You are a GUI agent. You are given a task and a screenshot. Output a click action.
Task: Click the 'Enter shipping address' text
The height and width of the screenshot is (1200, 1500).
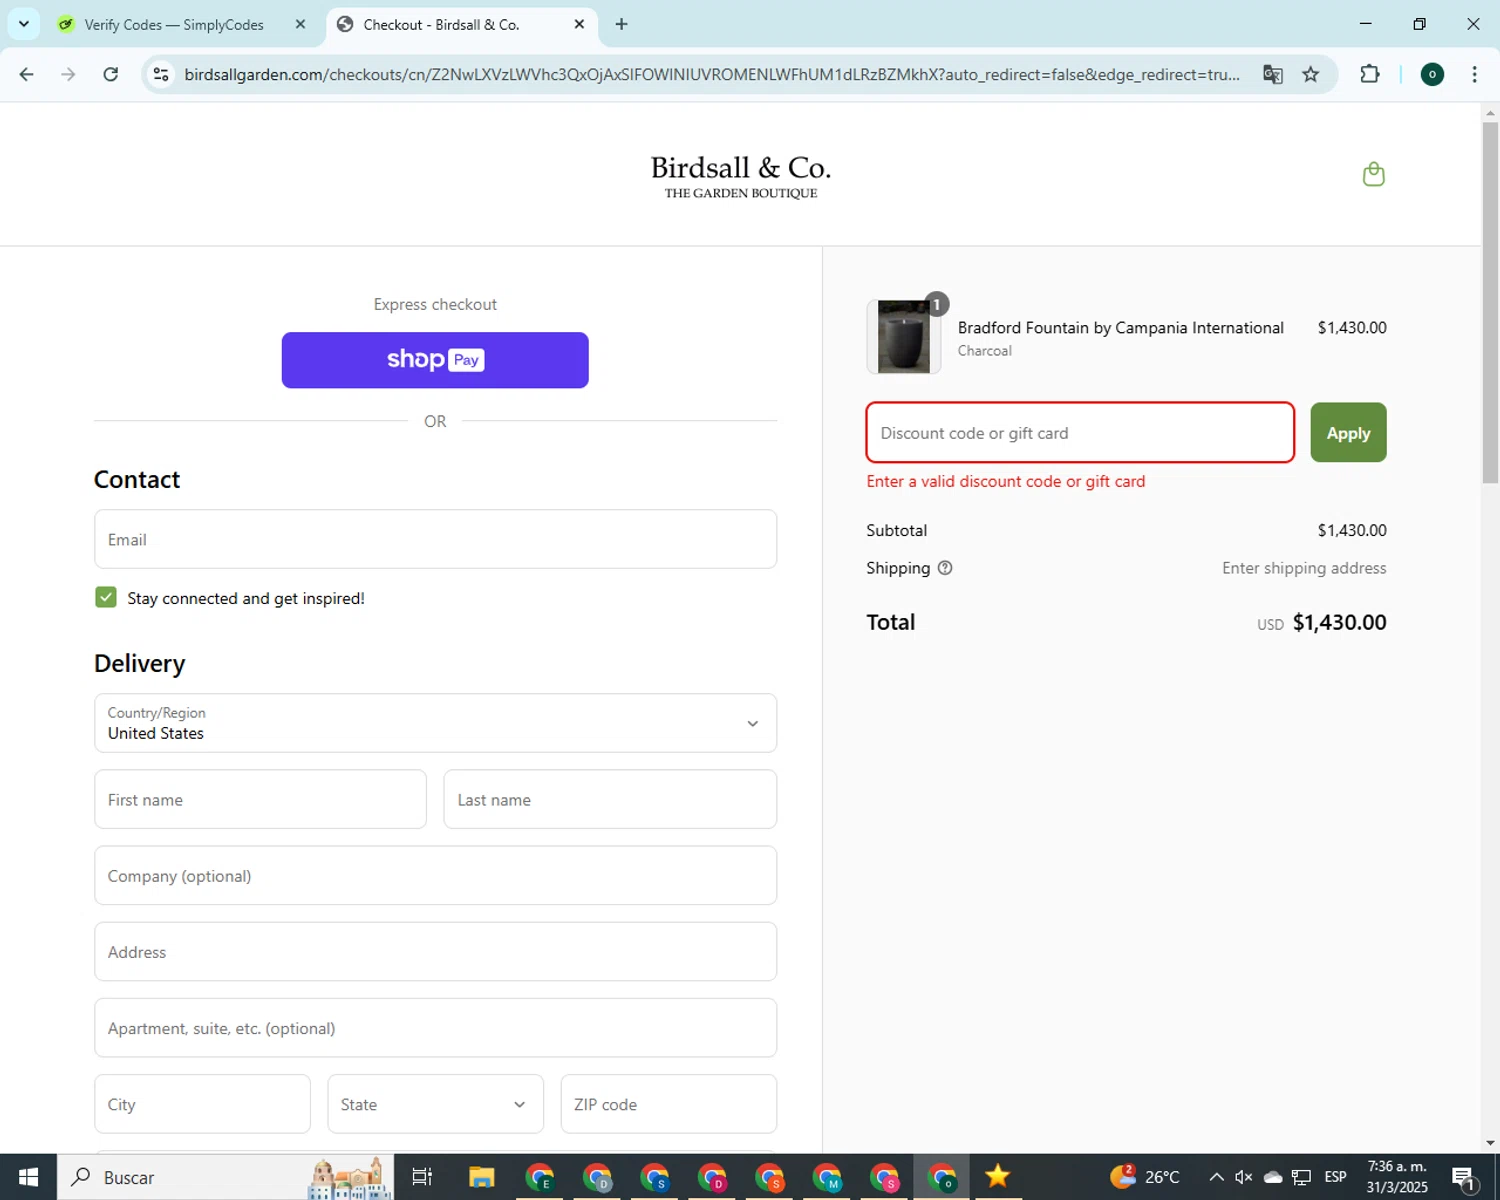click(1304, 568)
